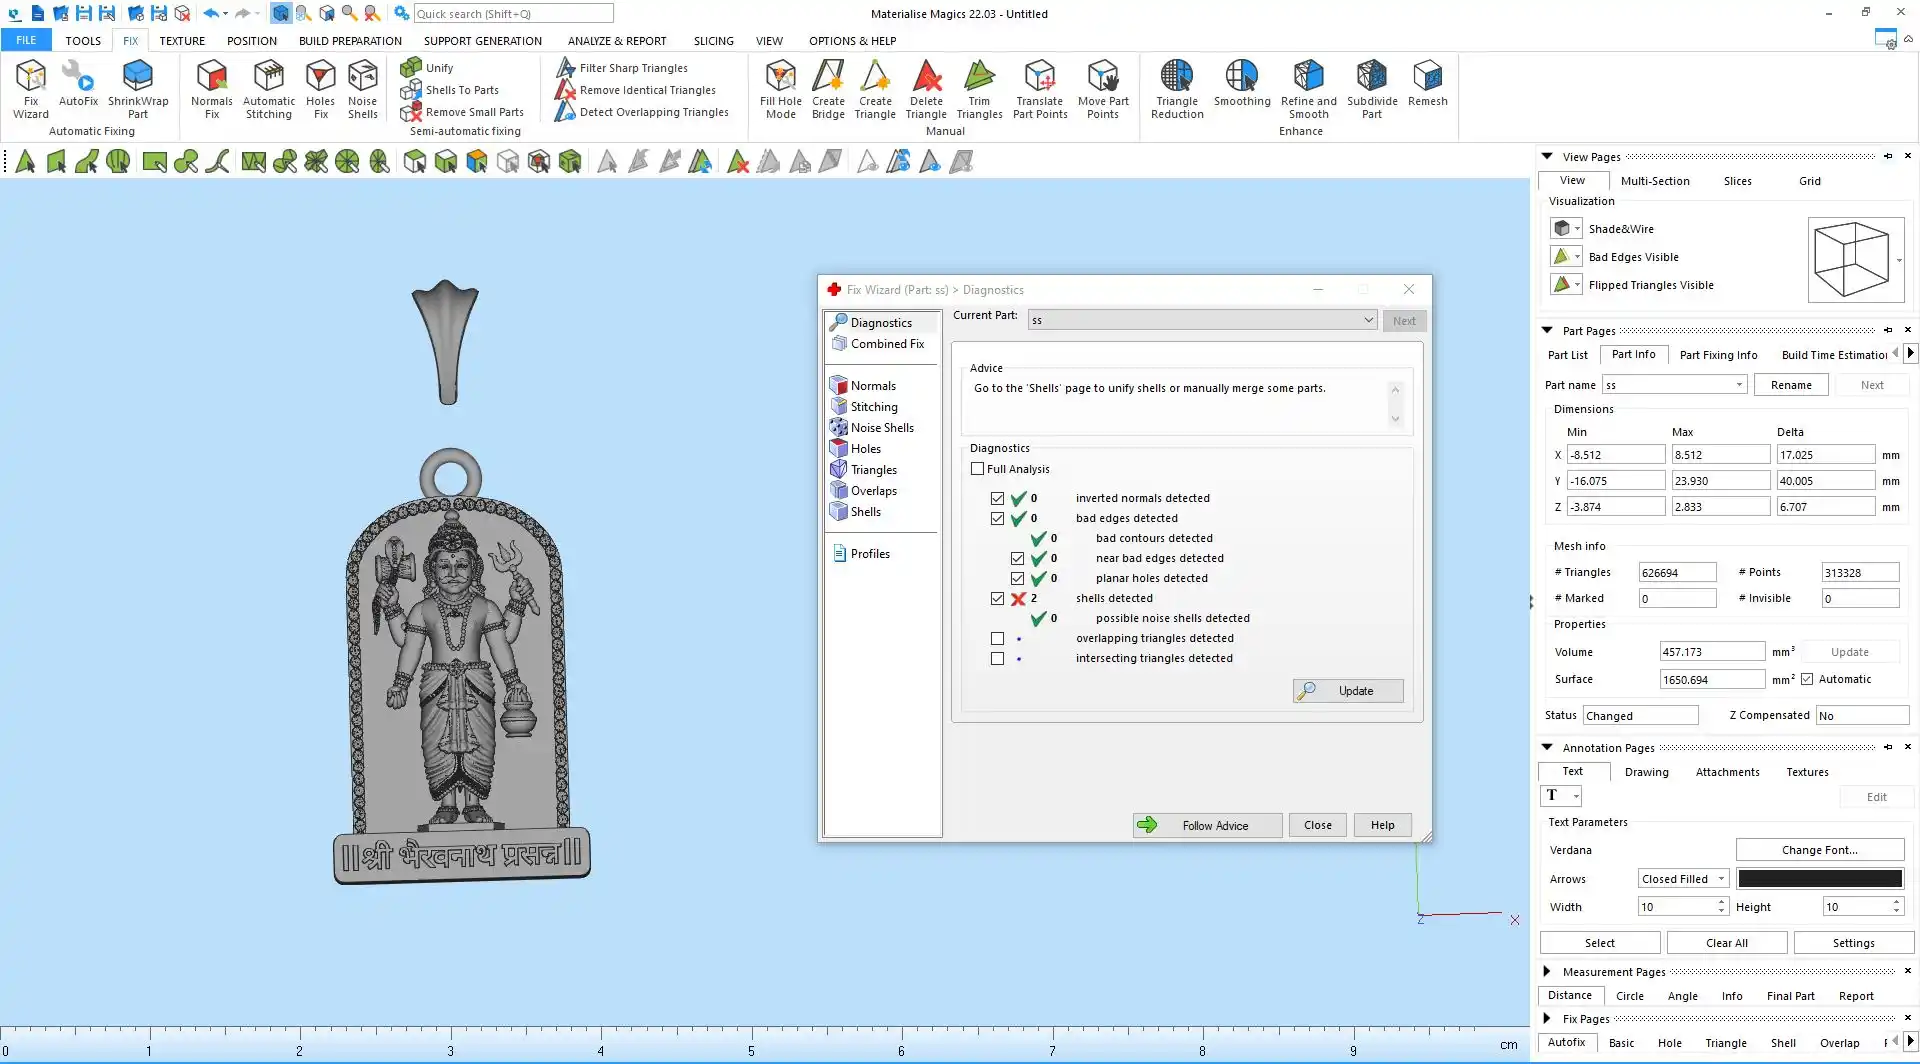Click the Follow Advice button
The height and width of the screenshot is (1064, 1920).
click(1207, 825)
